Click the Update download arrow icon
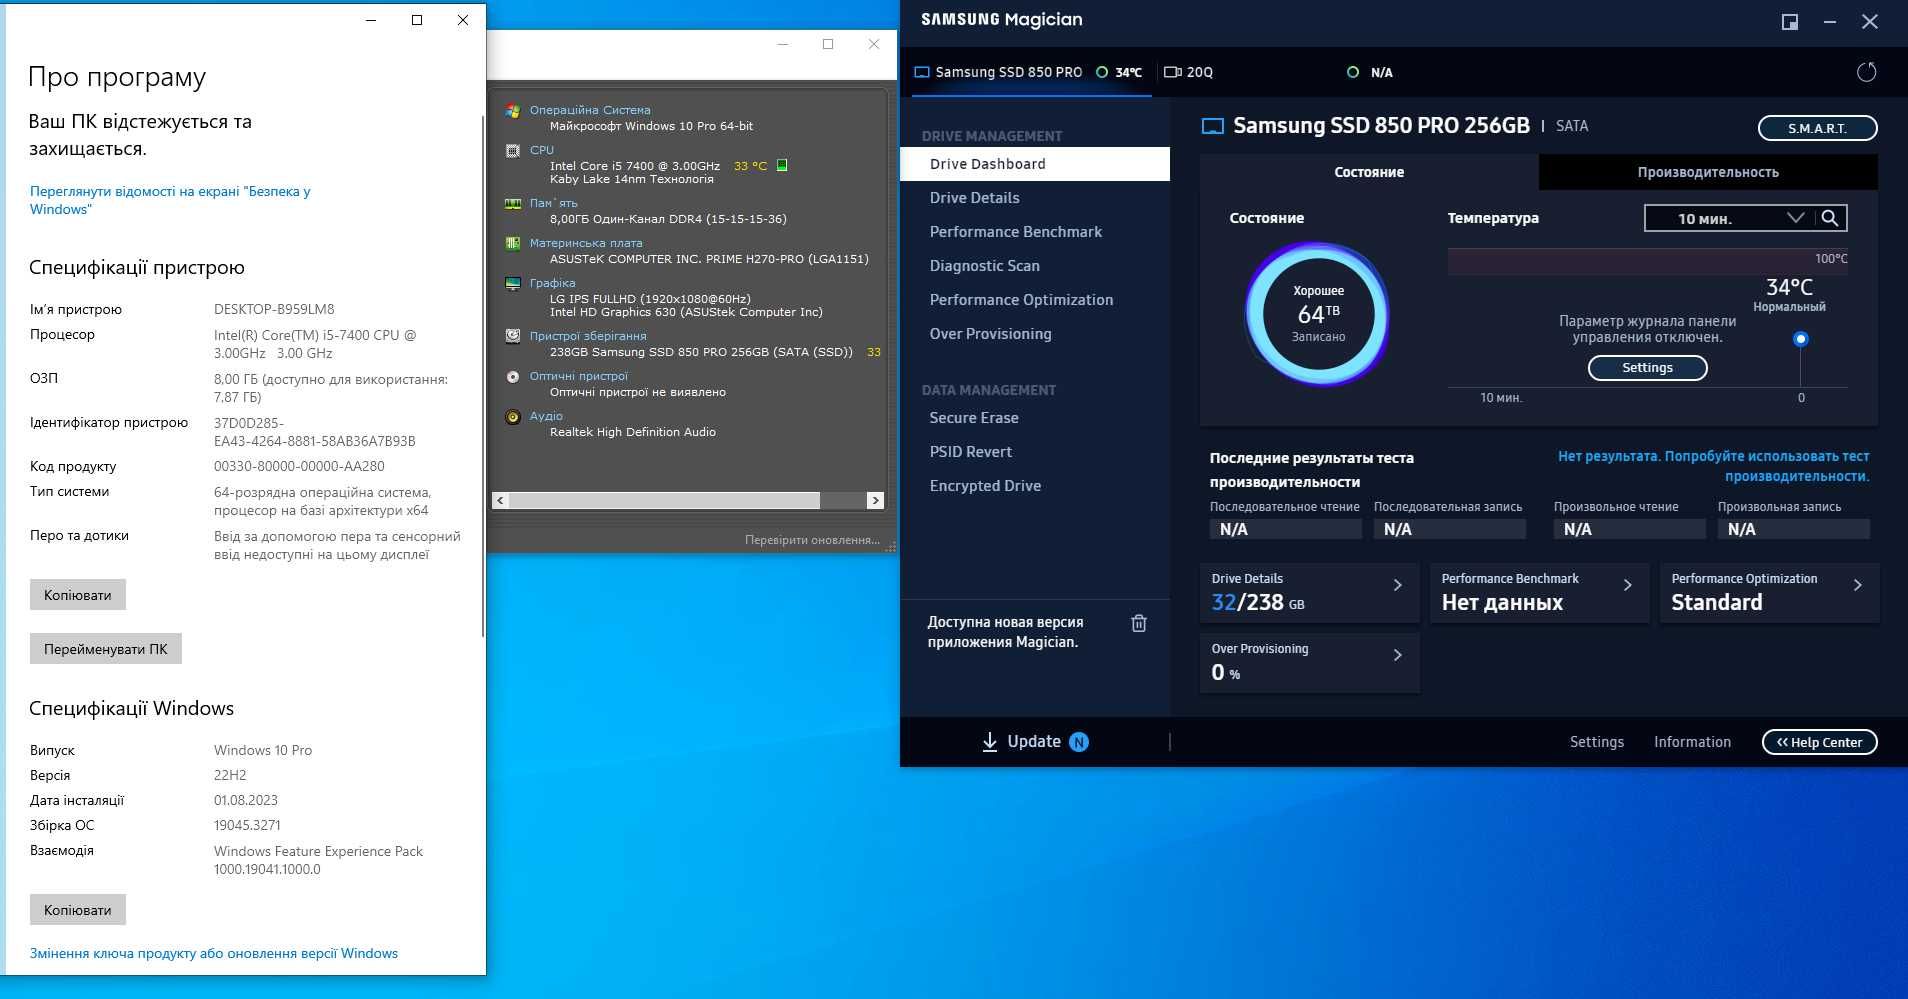Screen dimensions: 1908x999 pyautogui.click(x=989, y=742)
